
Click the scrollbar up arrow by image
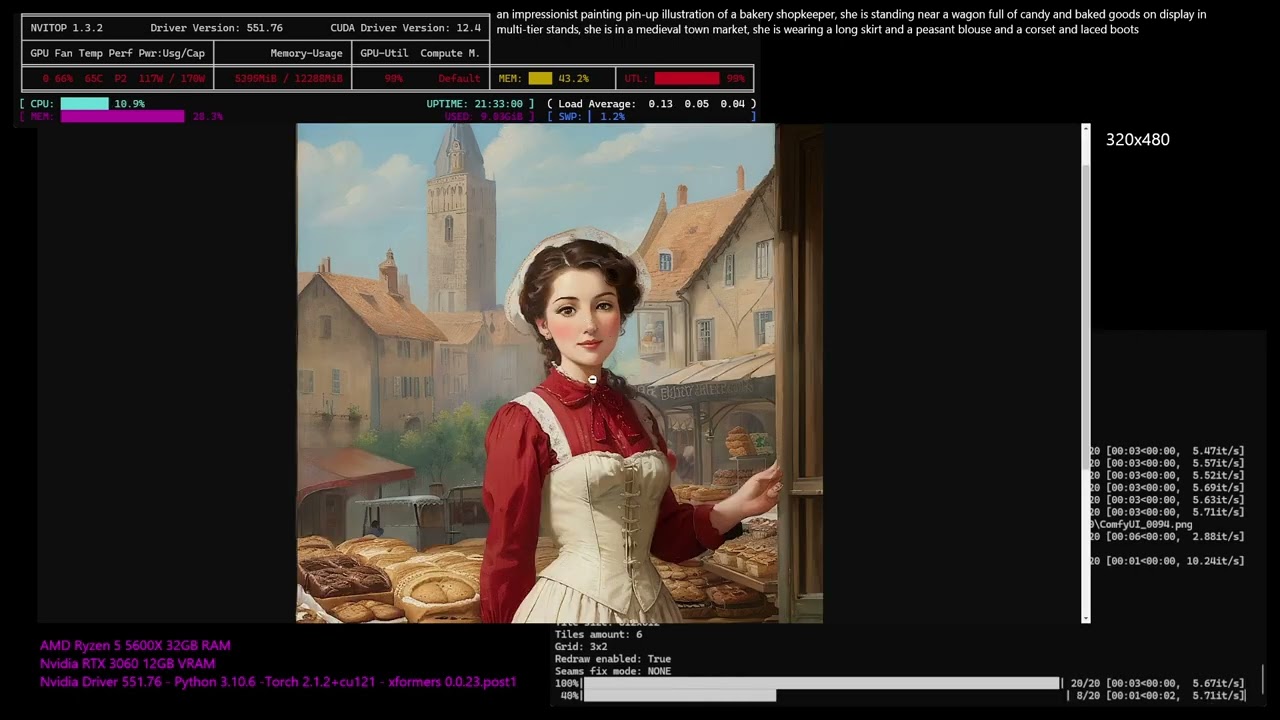point(1086,129)
